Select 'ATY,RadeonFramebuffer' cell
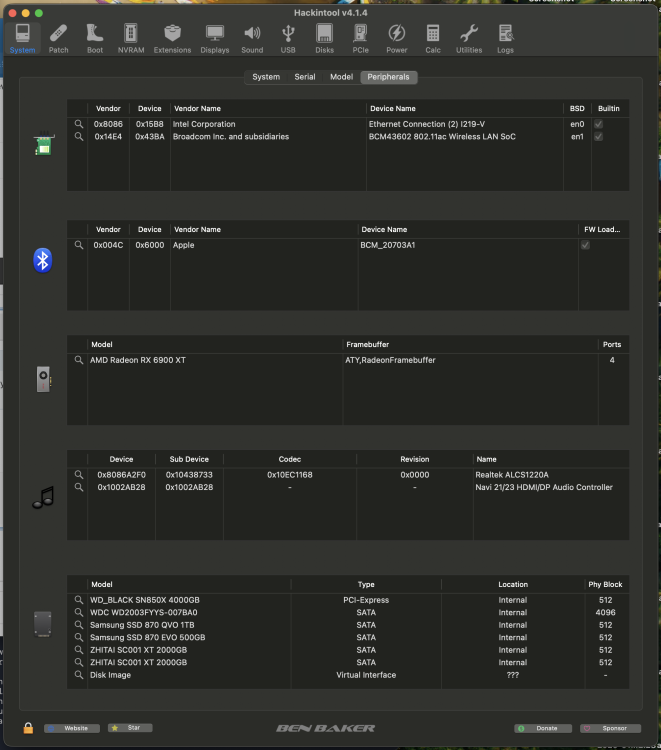This screenshot has width=661, height=750. coord(390,360)
